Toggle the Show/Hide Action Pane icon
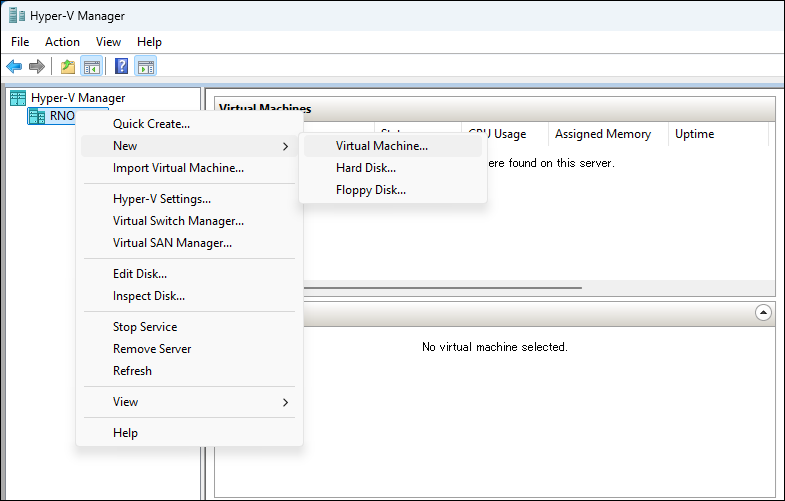 (146, 66)
